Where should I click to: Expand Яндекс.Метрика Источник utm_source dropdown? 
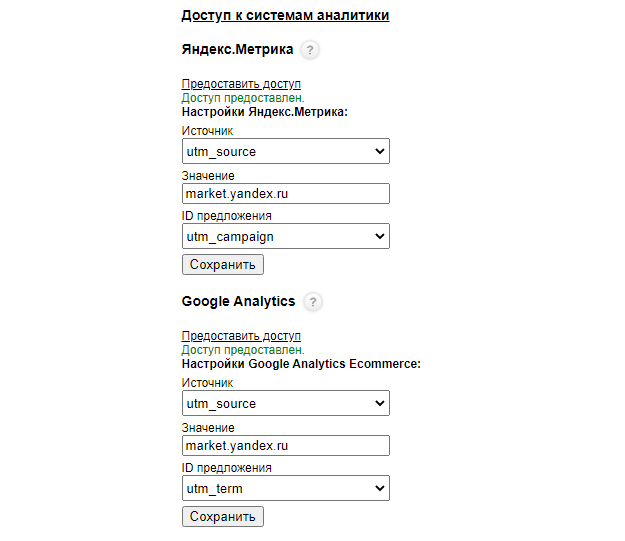pyautogui.click(x=286, y=151)
